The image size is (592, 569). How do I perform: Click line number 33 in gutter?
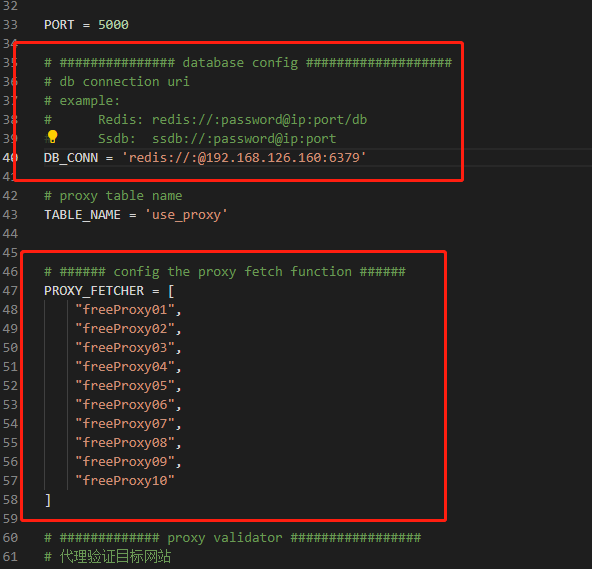(10, 25)
